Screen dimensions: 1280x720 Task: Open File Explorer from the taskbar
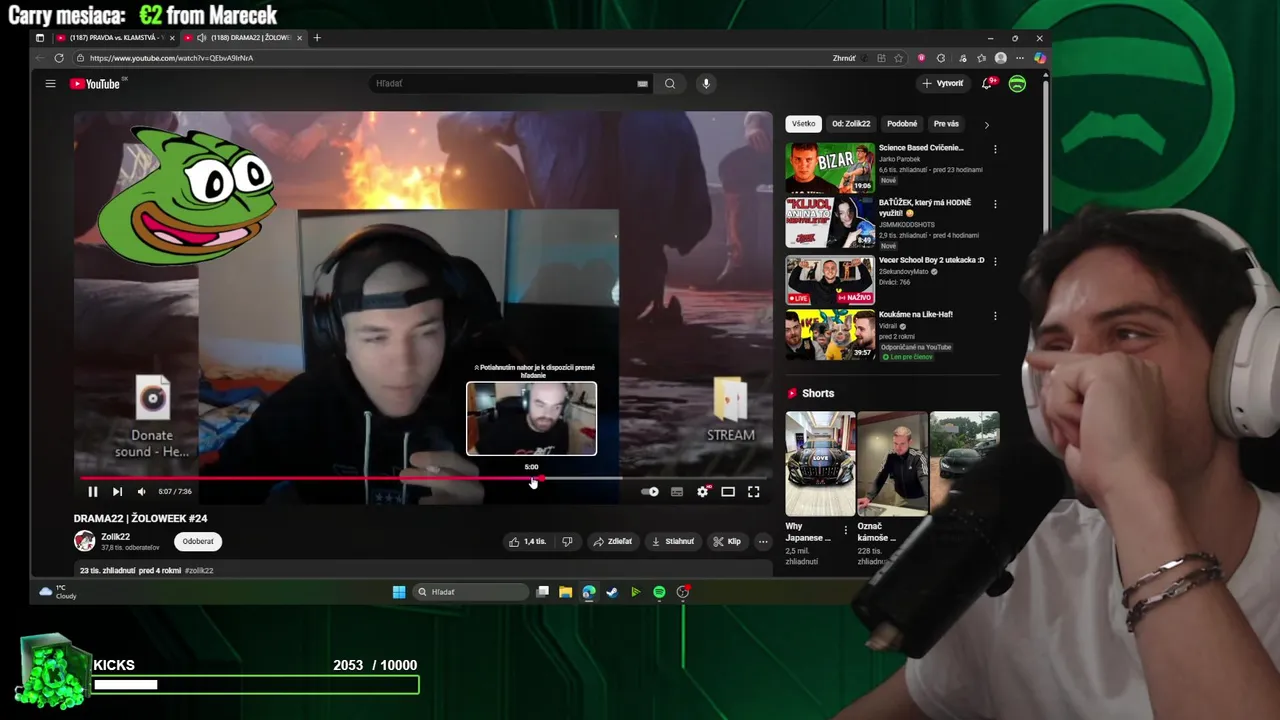(565, 592)
